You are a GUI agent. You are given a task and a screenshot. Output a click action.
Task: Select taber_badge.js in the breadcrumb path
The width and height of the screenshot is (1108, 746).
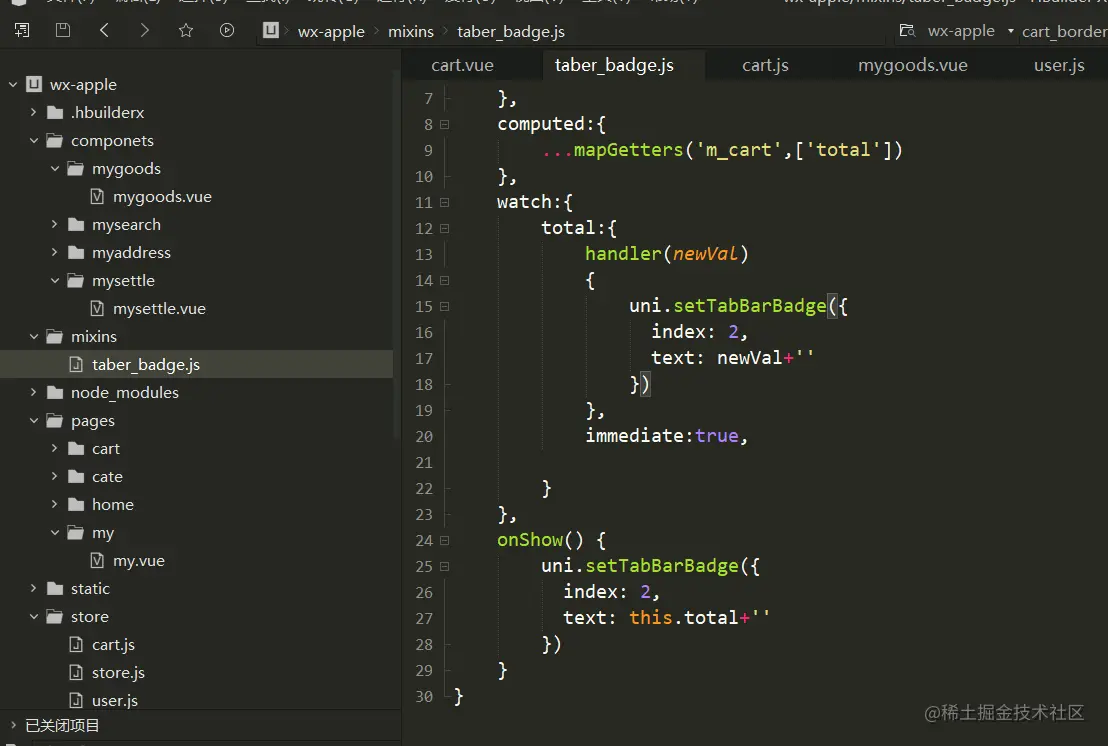point(511,32)
